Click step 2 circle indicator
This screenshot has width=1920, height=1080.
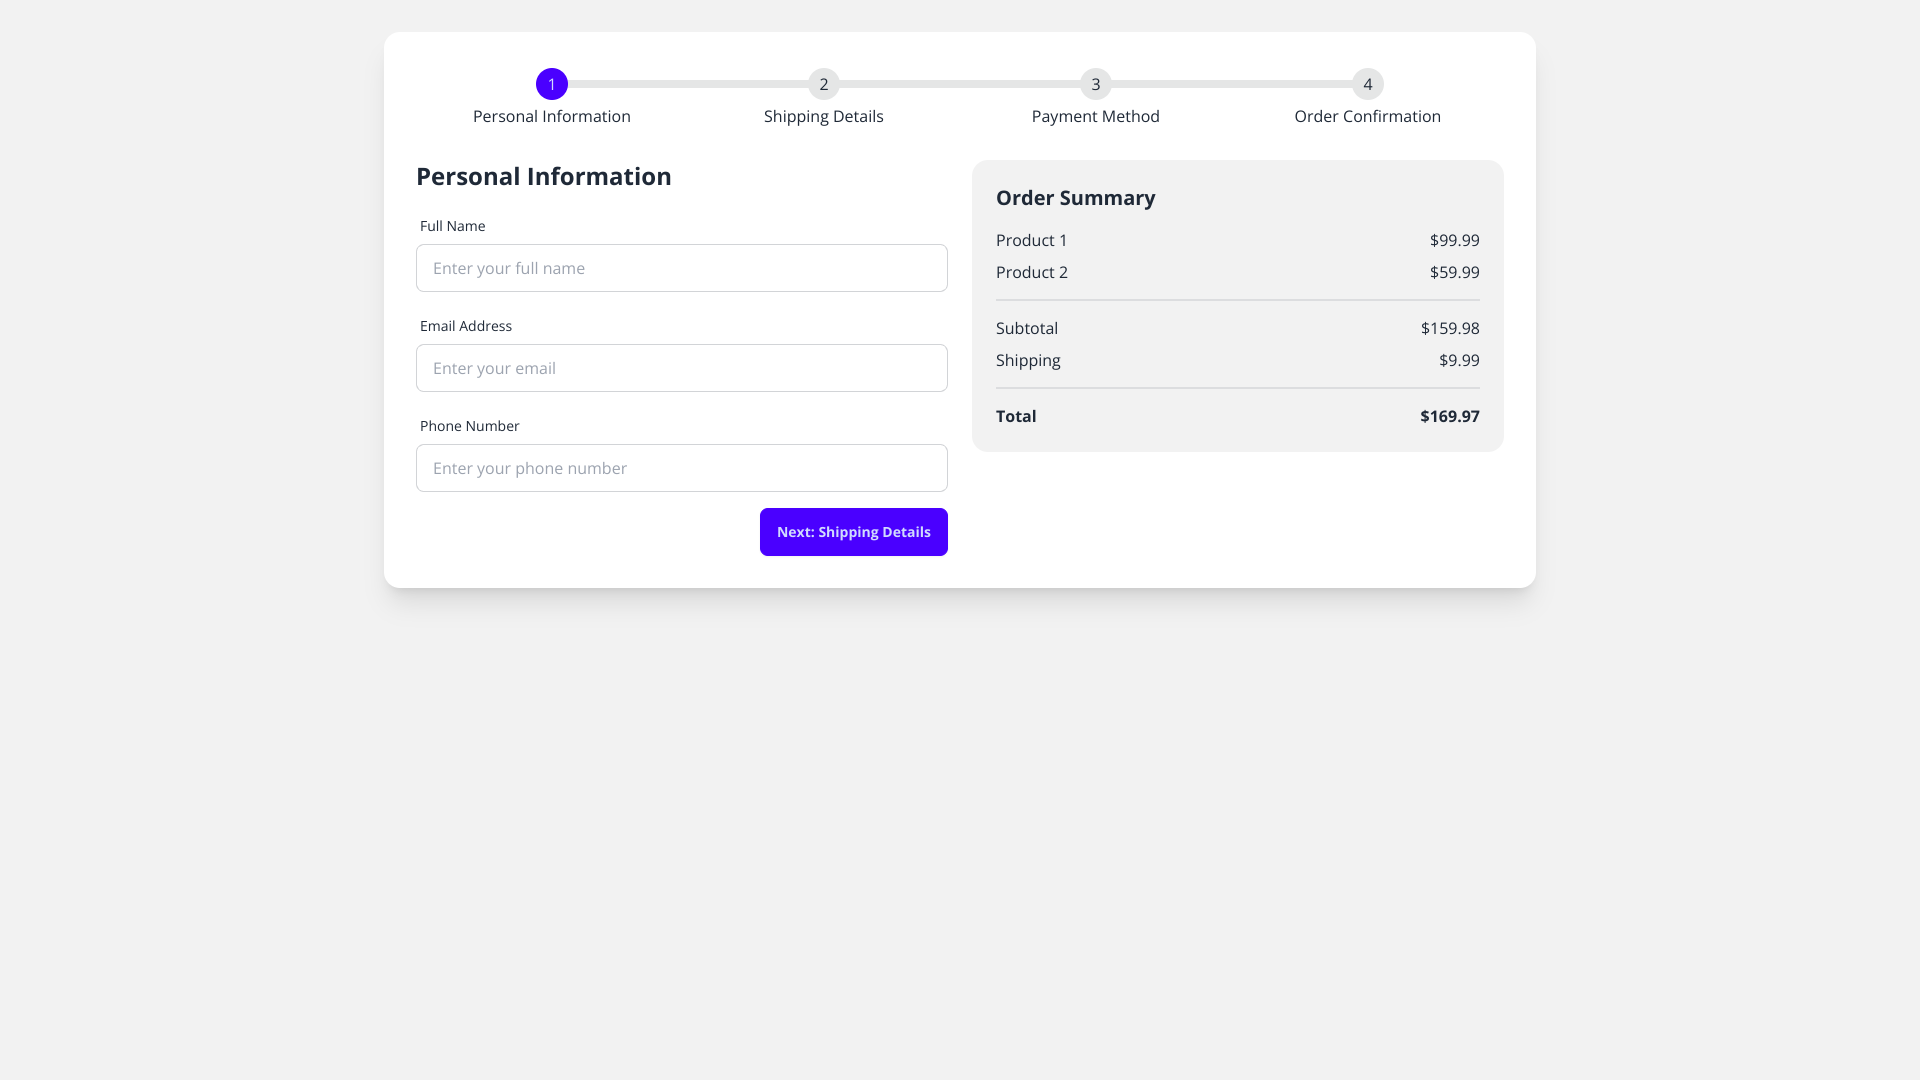point(824,84)
